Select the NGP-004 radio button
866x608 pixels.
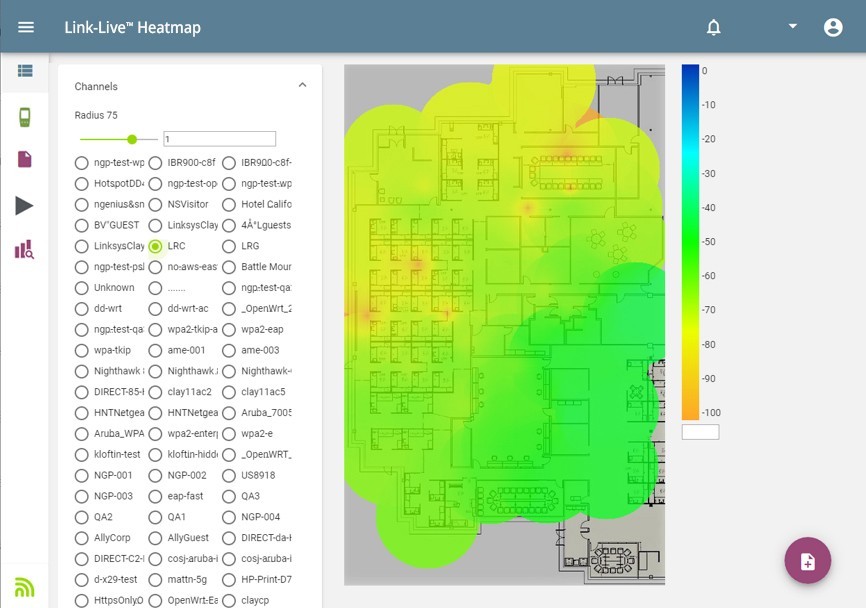tap(229, 517)
